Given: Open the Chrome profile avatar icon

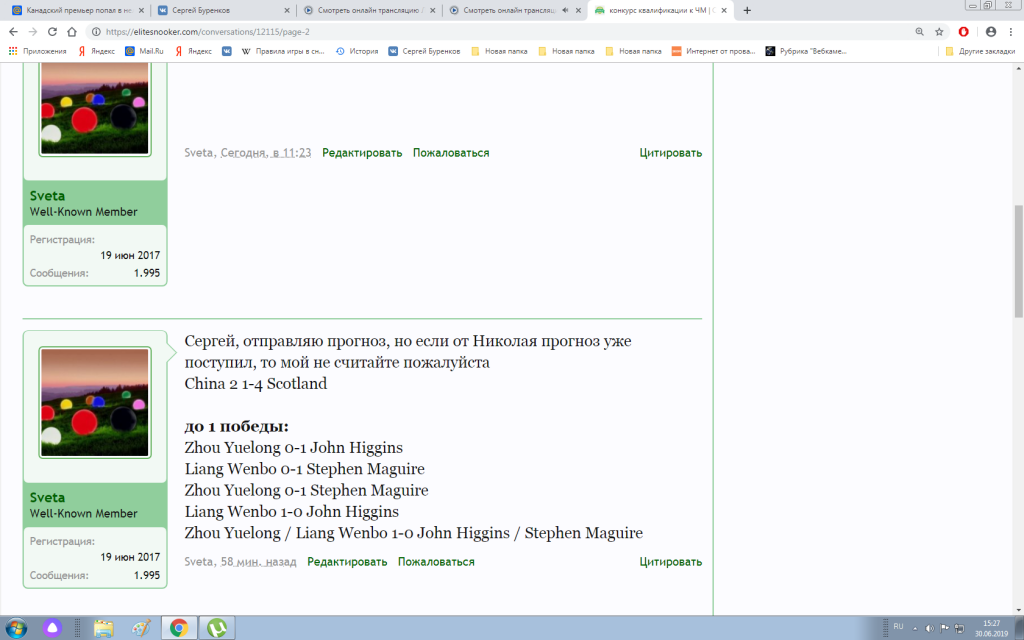Looking at the screenshot, I should [x=991, y=31].
